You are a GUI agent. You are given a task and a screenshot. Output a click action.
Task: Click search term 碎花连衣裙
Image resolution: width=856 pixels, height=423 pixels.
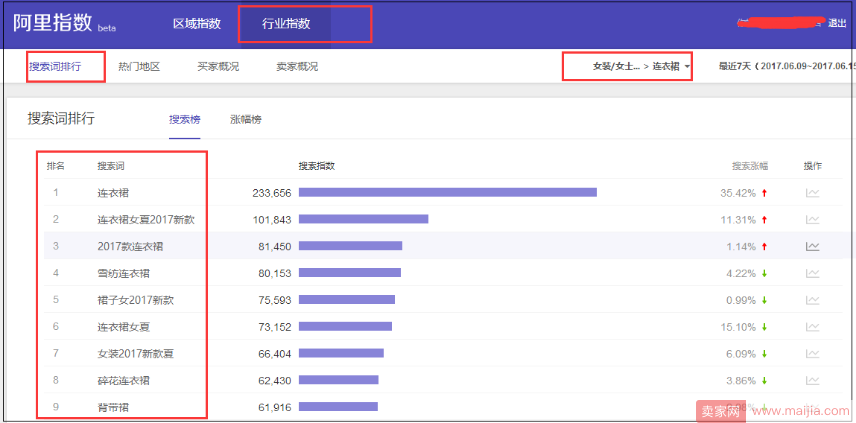pos(123,380)
